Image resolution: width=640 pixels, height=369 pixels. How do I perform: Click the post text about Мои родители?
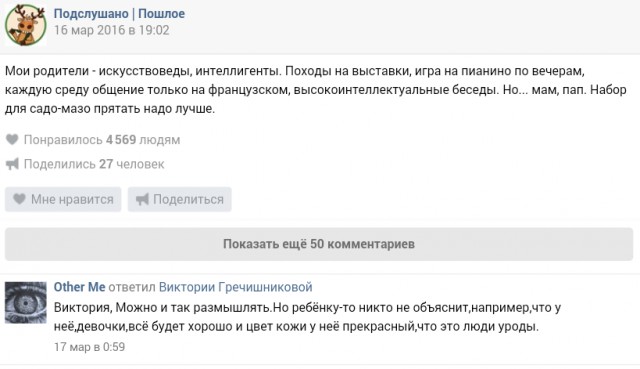(x=316, y=90)
